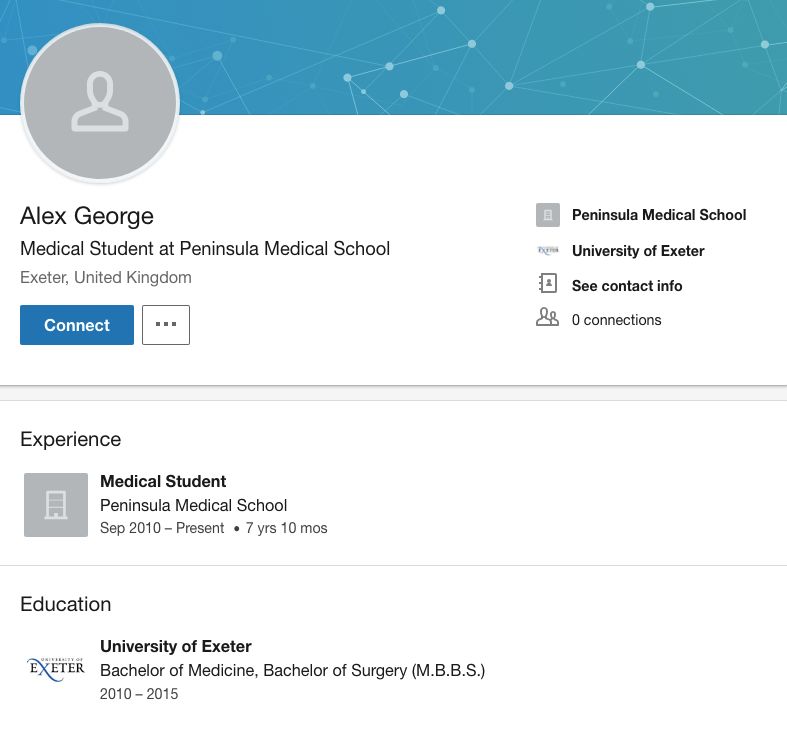Viewport: 787px width, 729px height.
Task: Click location Exeter, United Kingdom
Action: click(105, 277)
